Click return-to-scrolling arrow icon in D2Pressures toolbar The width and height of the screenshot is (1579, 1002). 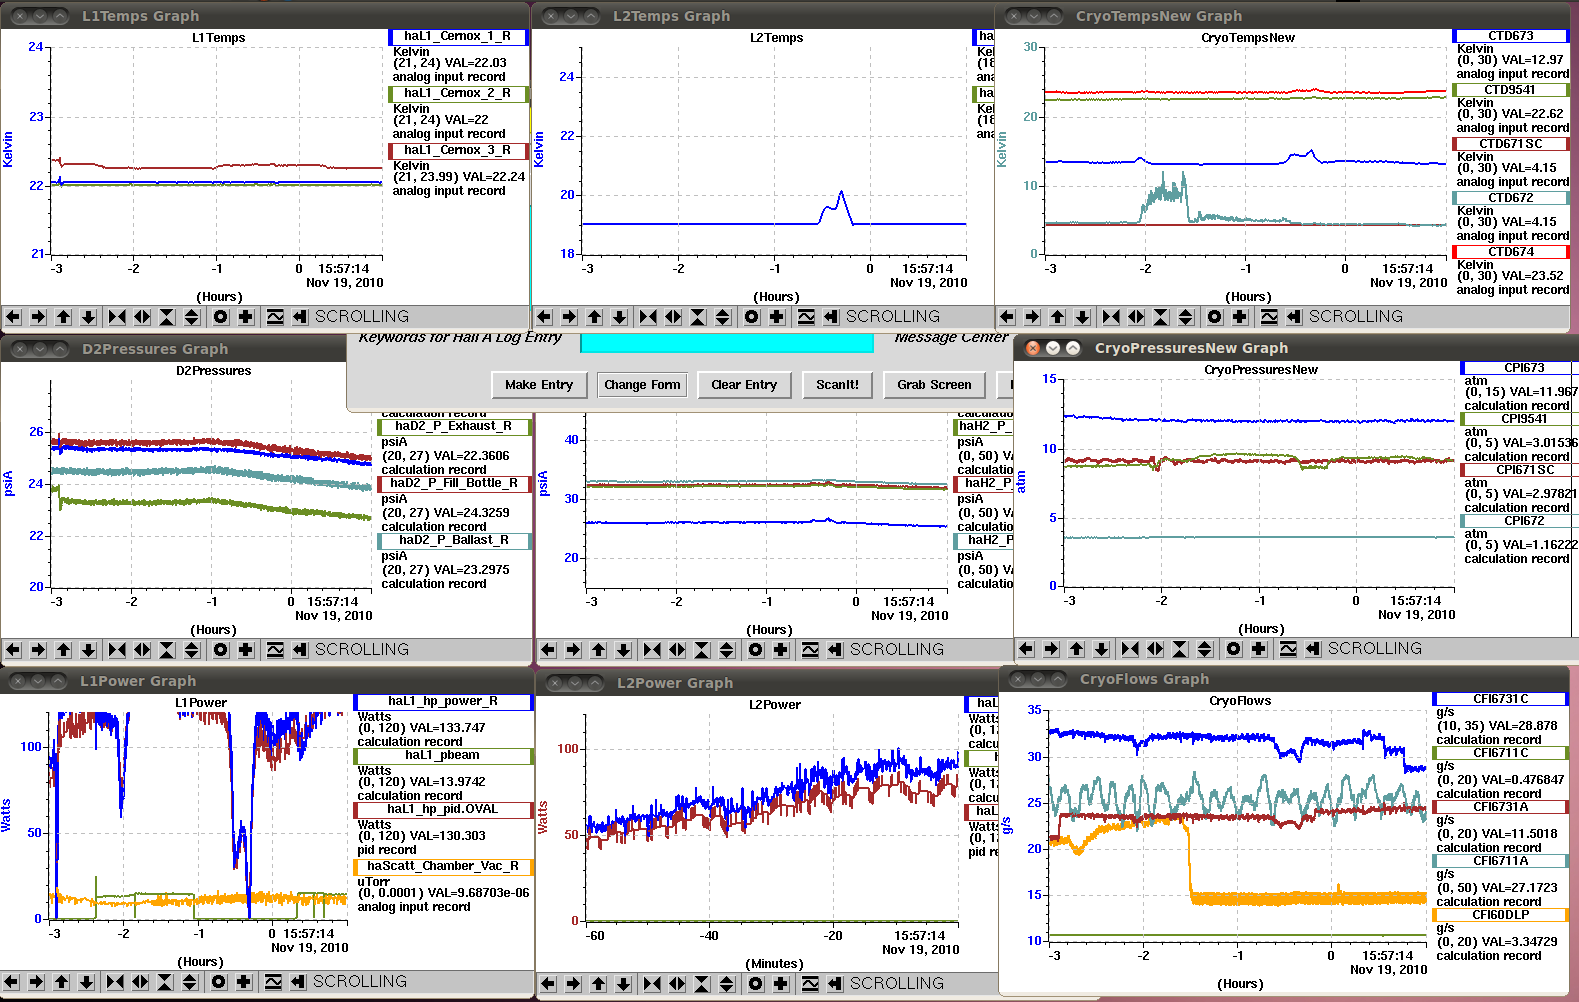pos(300,650)
